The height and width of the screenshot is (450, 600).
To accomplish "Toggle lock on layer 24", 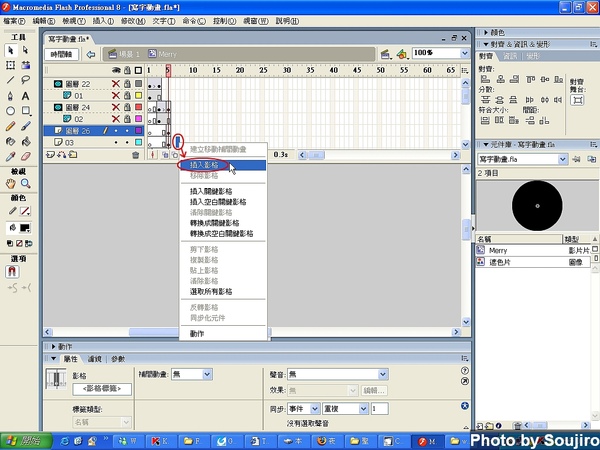I will (127, 107).
